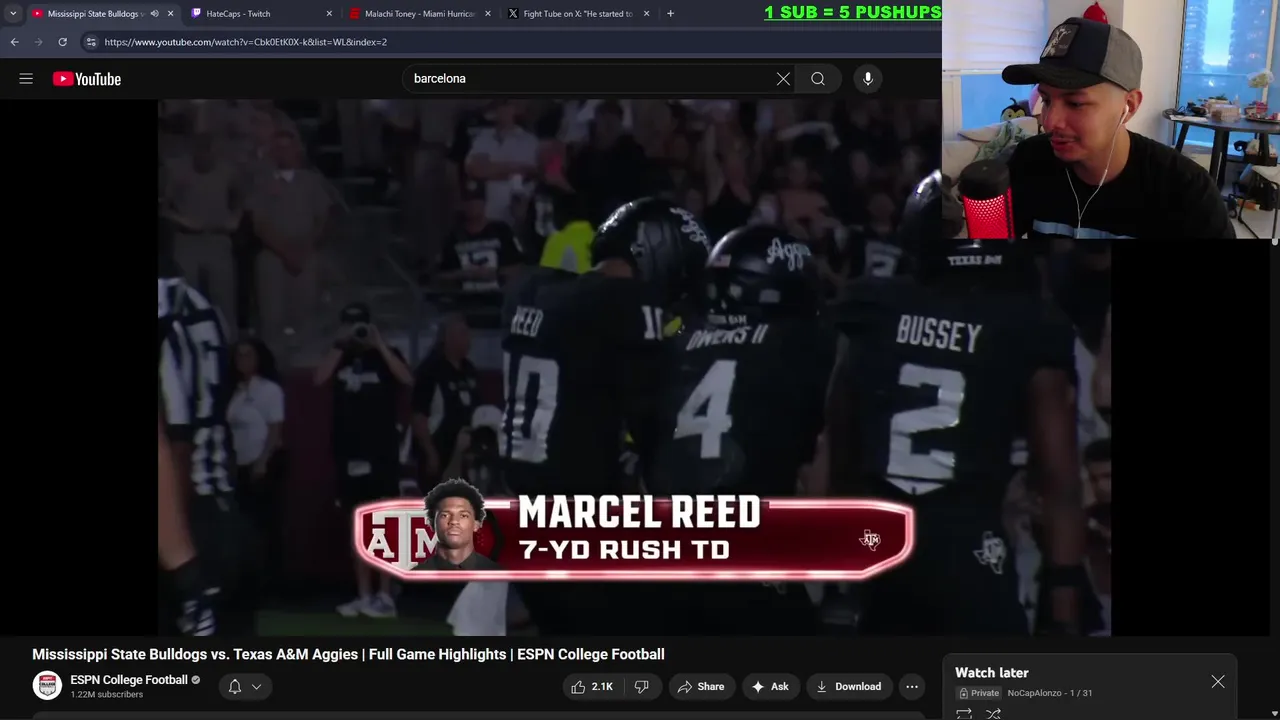Go forward in browser history
The image size is (1280, 720).
[38, 42]
